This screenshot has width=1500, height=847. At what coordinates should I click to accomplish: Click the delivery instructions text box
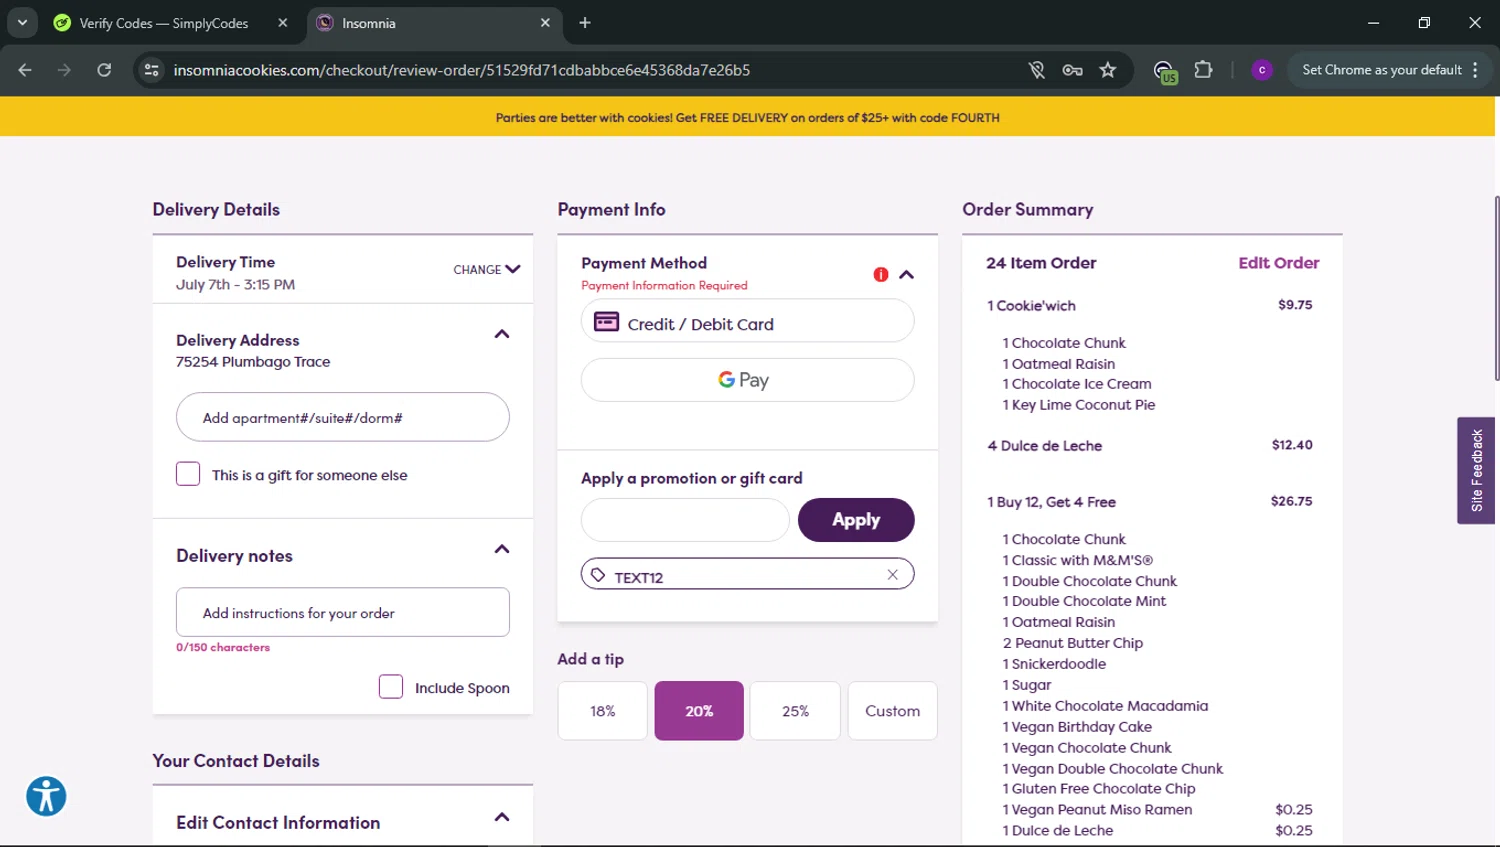[x=343, y=612]
